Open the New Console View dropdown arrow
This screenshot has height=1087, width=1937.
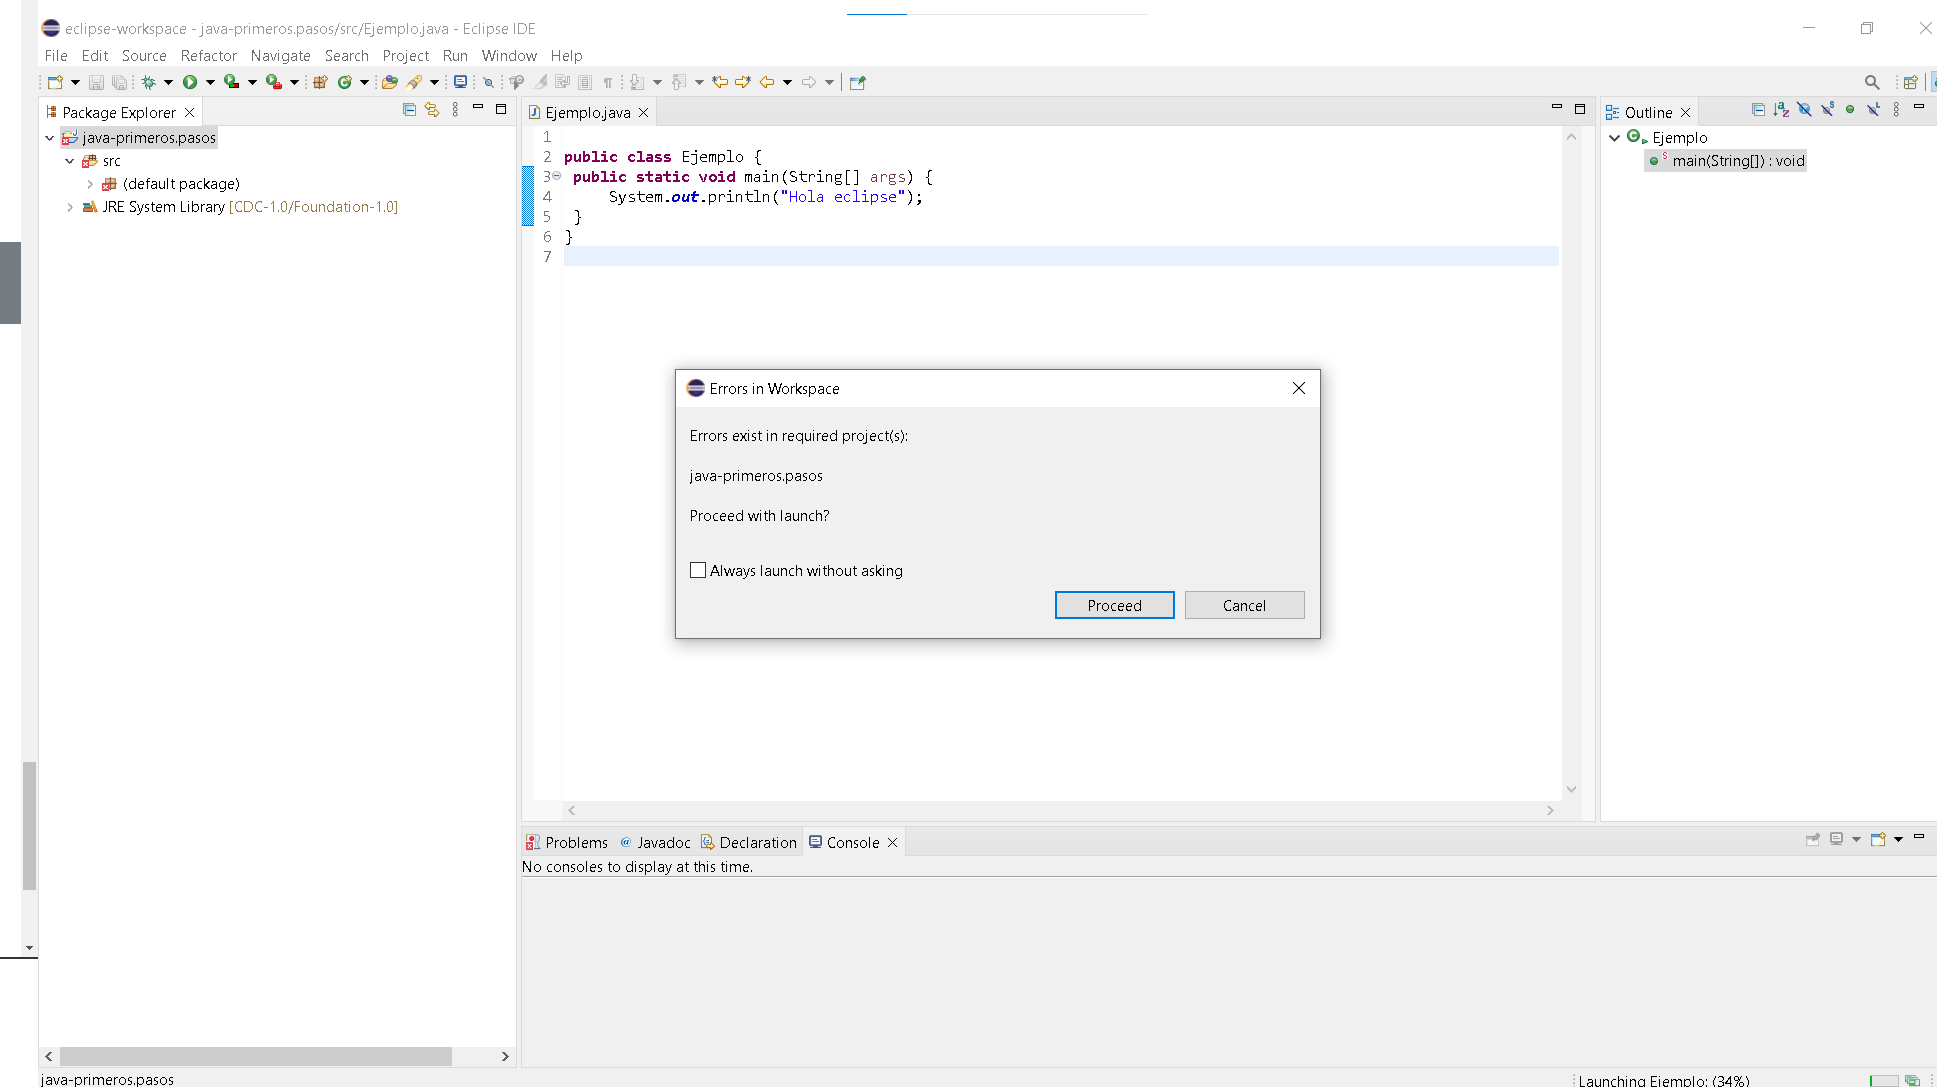coord(1898,840)
